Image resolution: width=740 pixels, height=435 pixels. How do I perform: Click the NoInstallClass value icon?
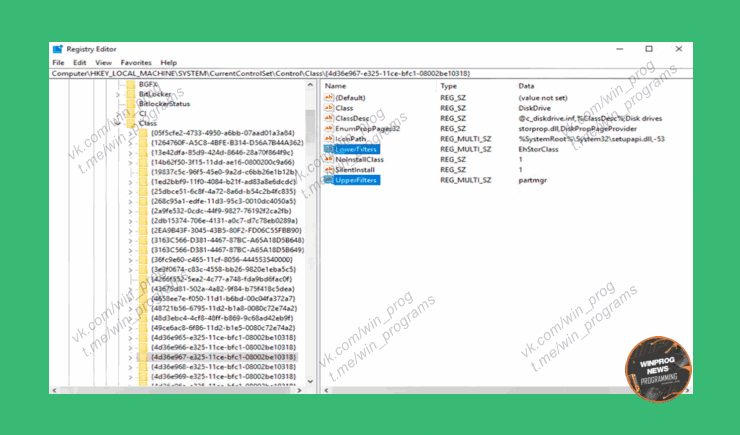coord(329,159)
